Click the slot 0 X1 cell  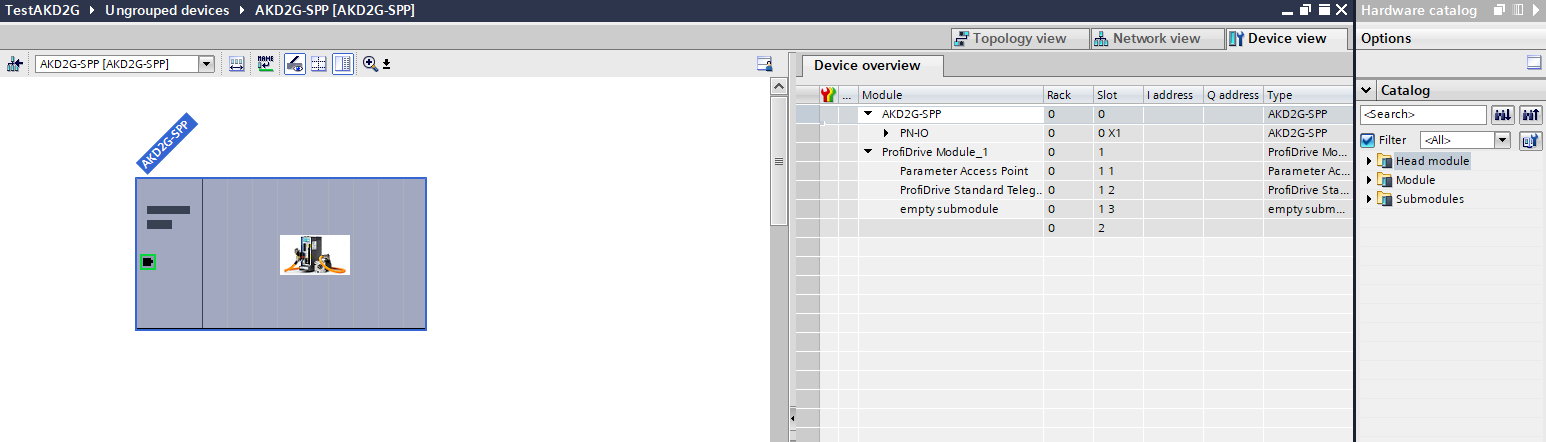point(1118,133)
